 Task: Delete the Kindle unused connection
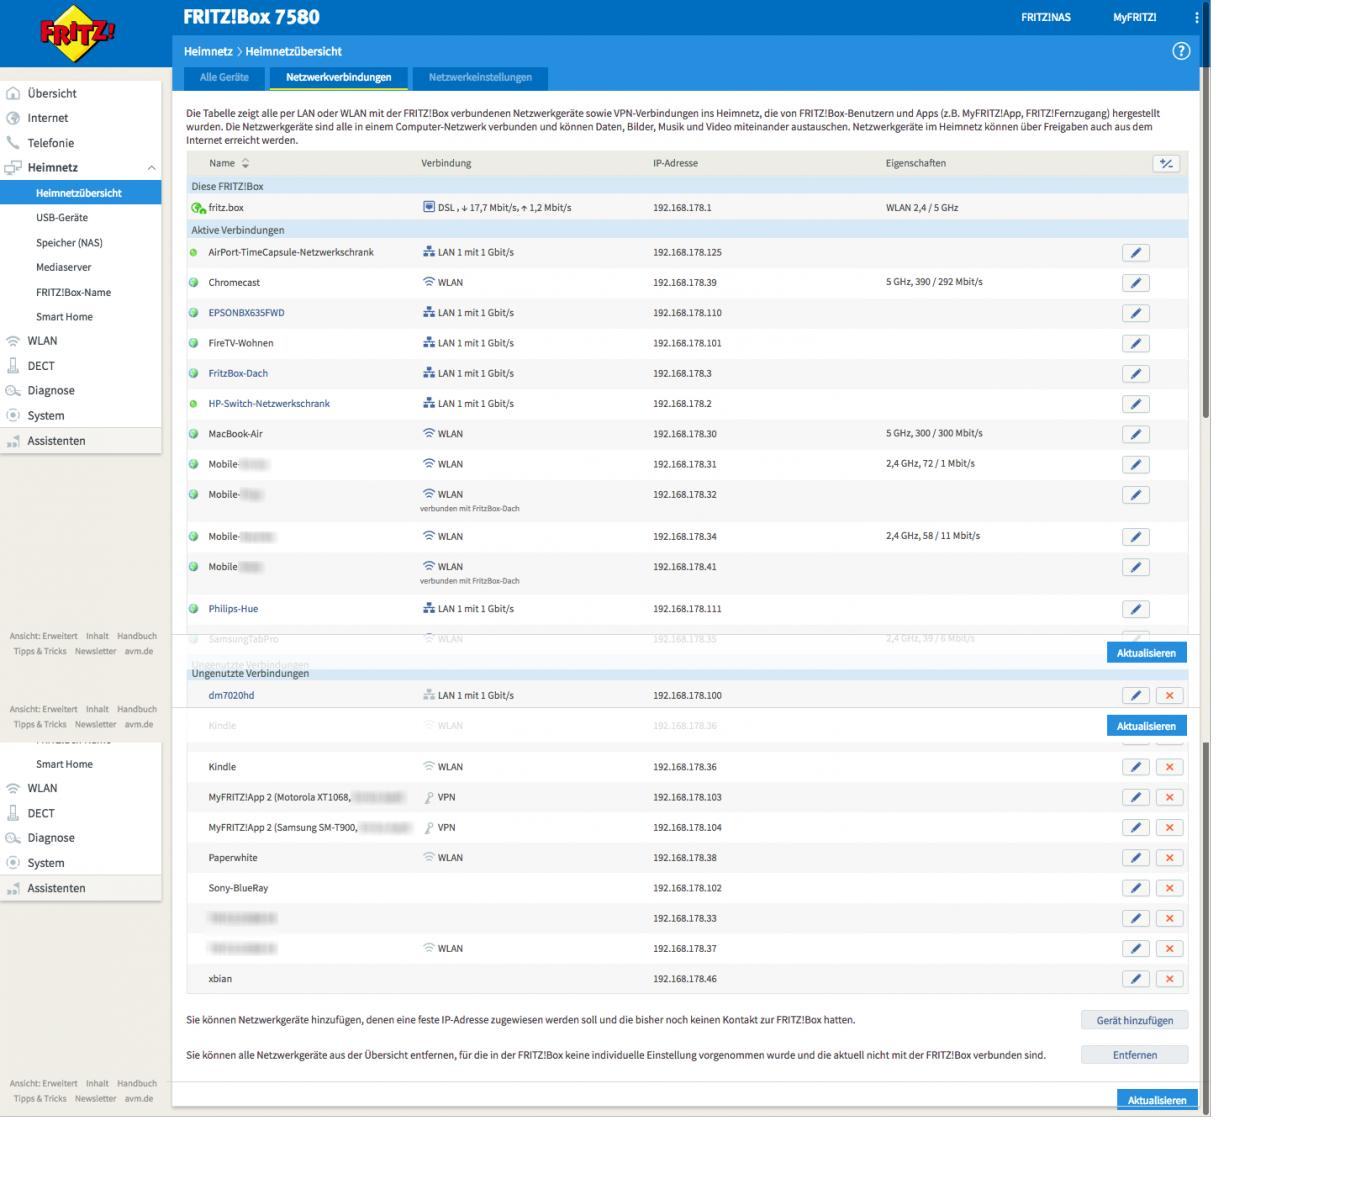coord(1169,767)
